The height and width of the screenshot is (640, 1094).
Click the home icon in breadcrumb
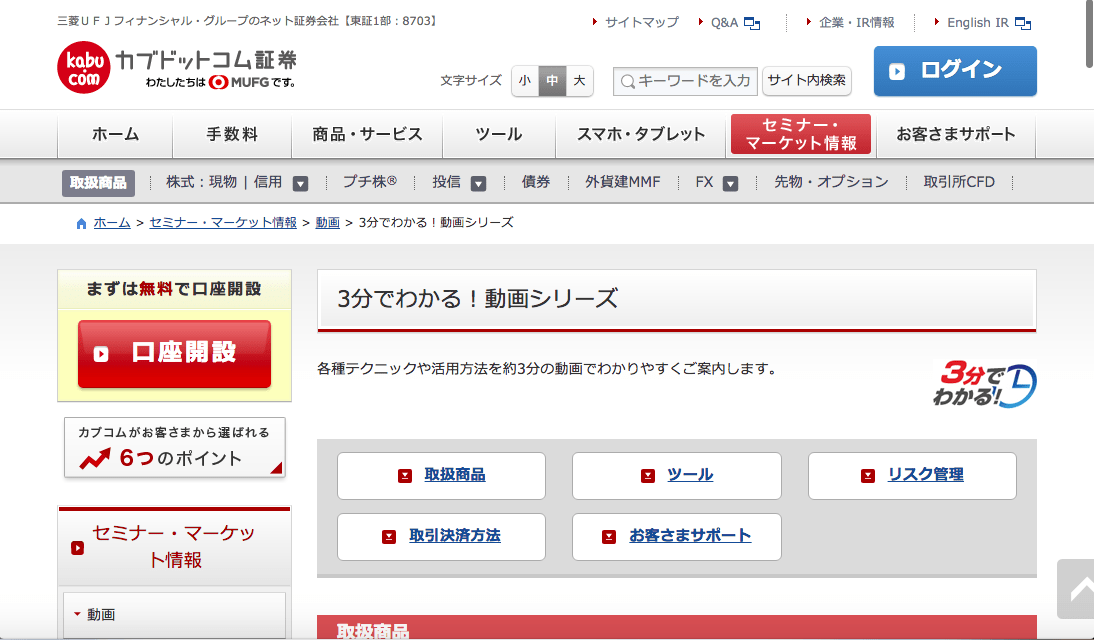coord(82,223)
